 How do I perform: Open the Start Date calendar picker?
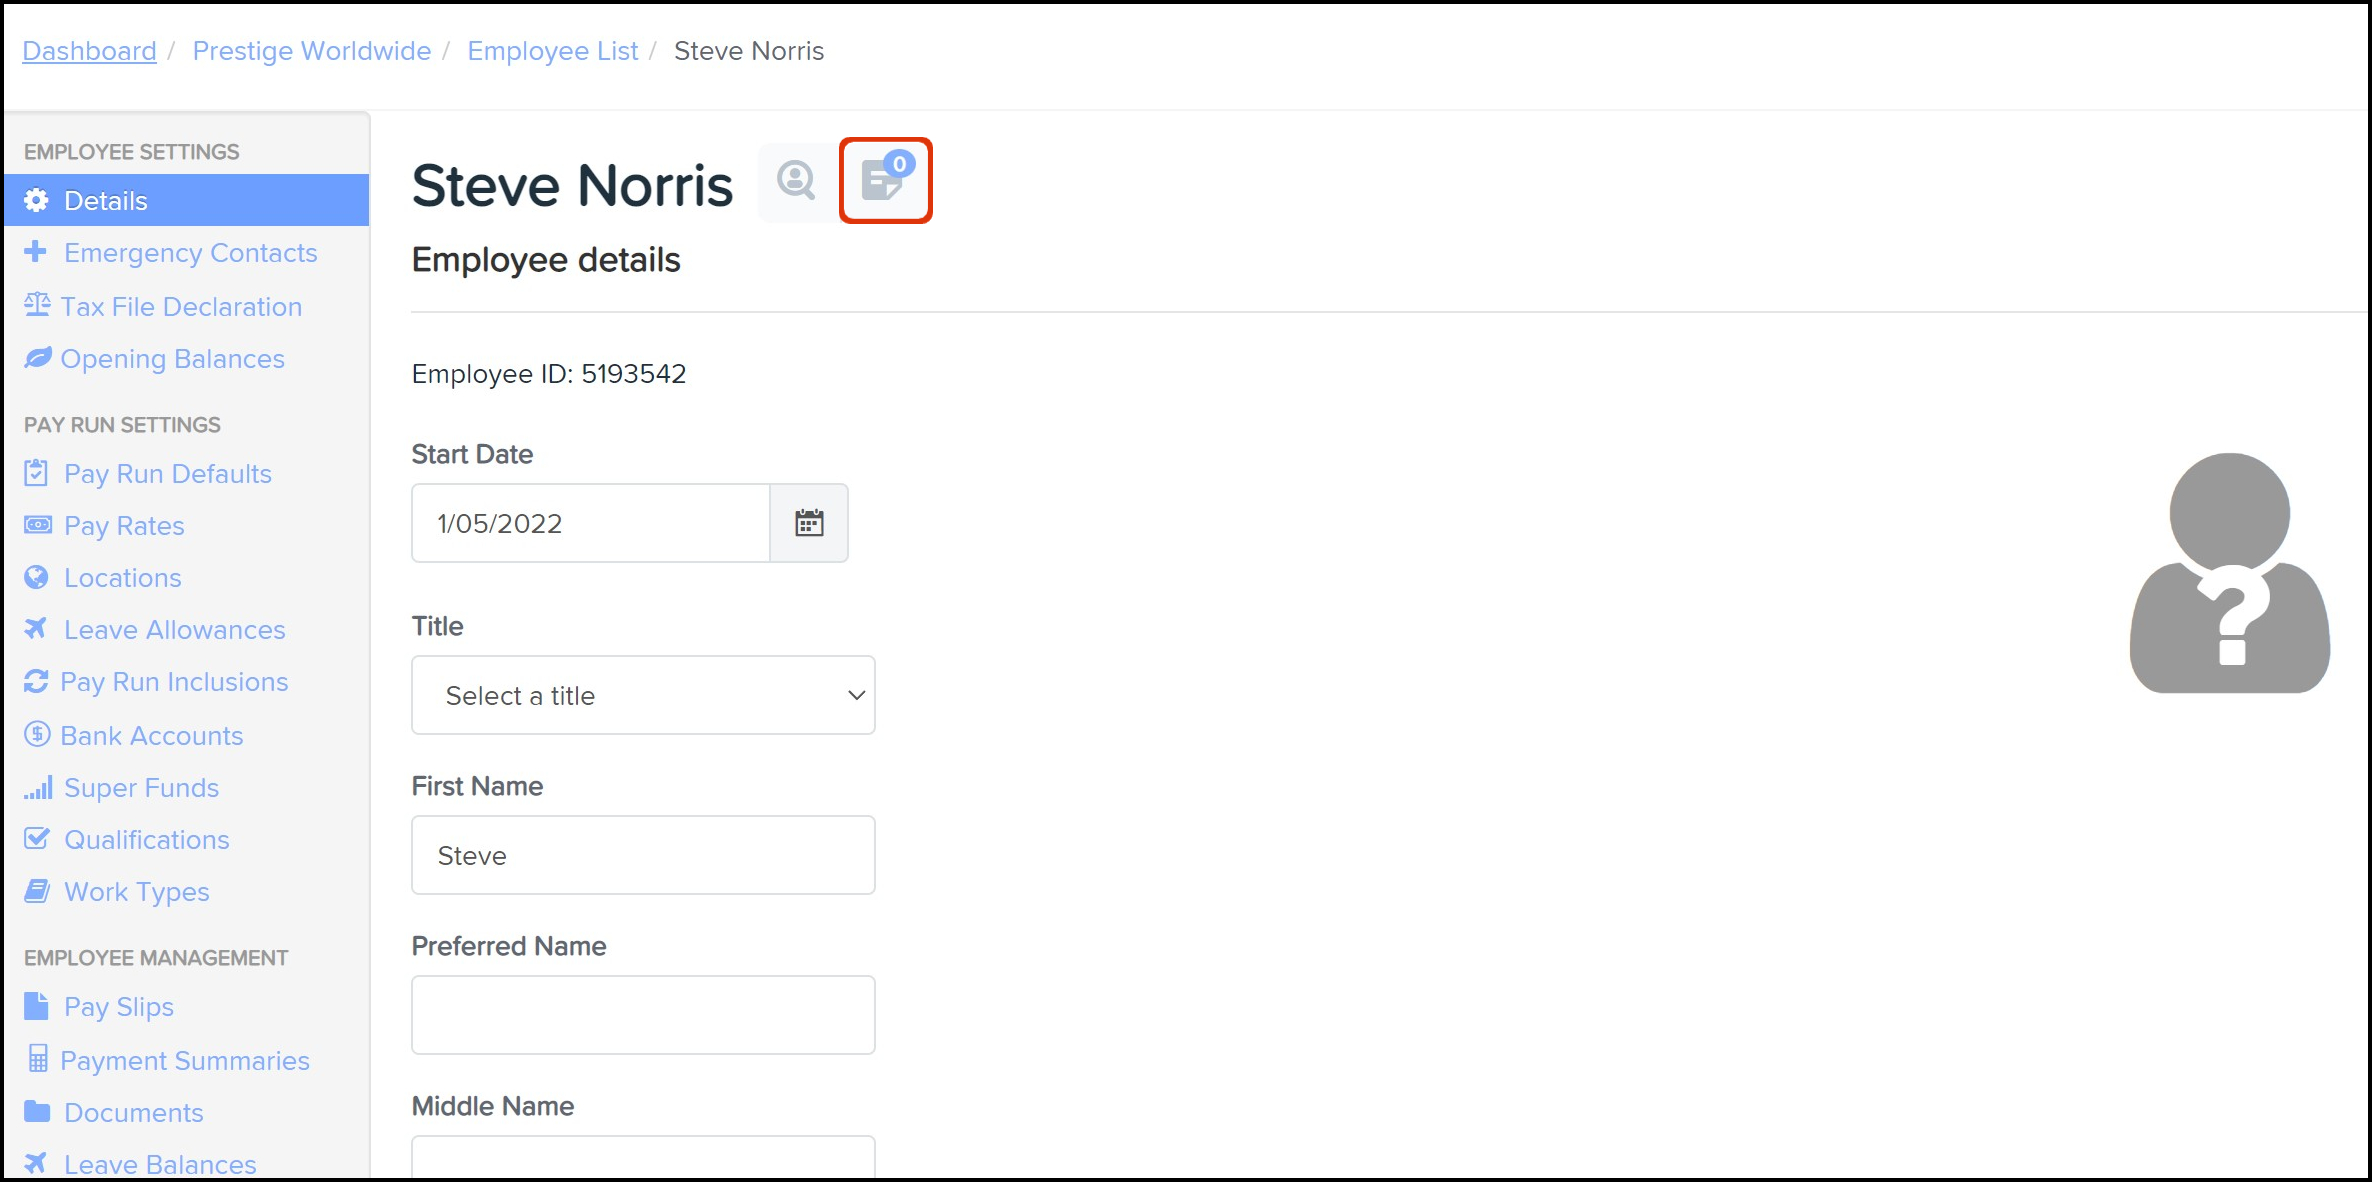(x=809, y=523)
